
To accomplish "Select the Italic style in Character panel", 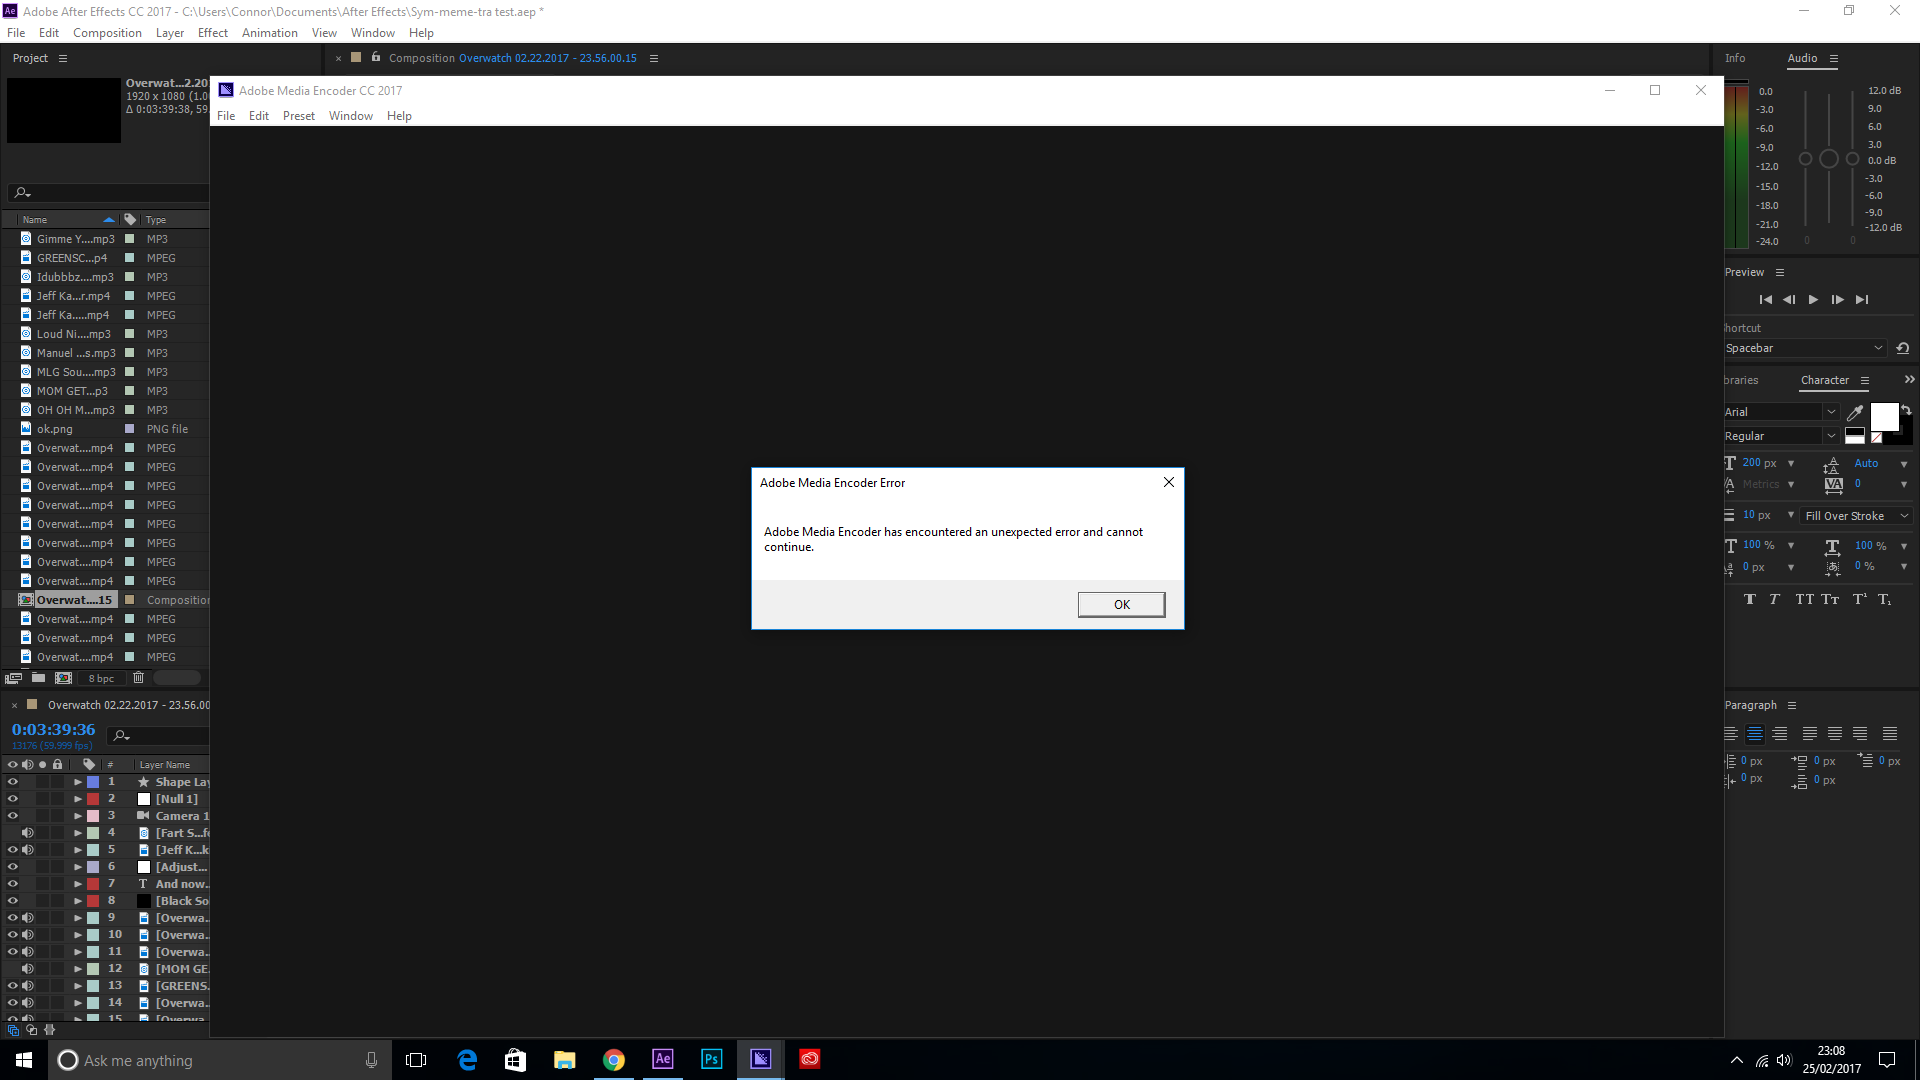I will click(1775, 599).
